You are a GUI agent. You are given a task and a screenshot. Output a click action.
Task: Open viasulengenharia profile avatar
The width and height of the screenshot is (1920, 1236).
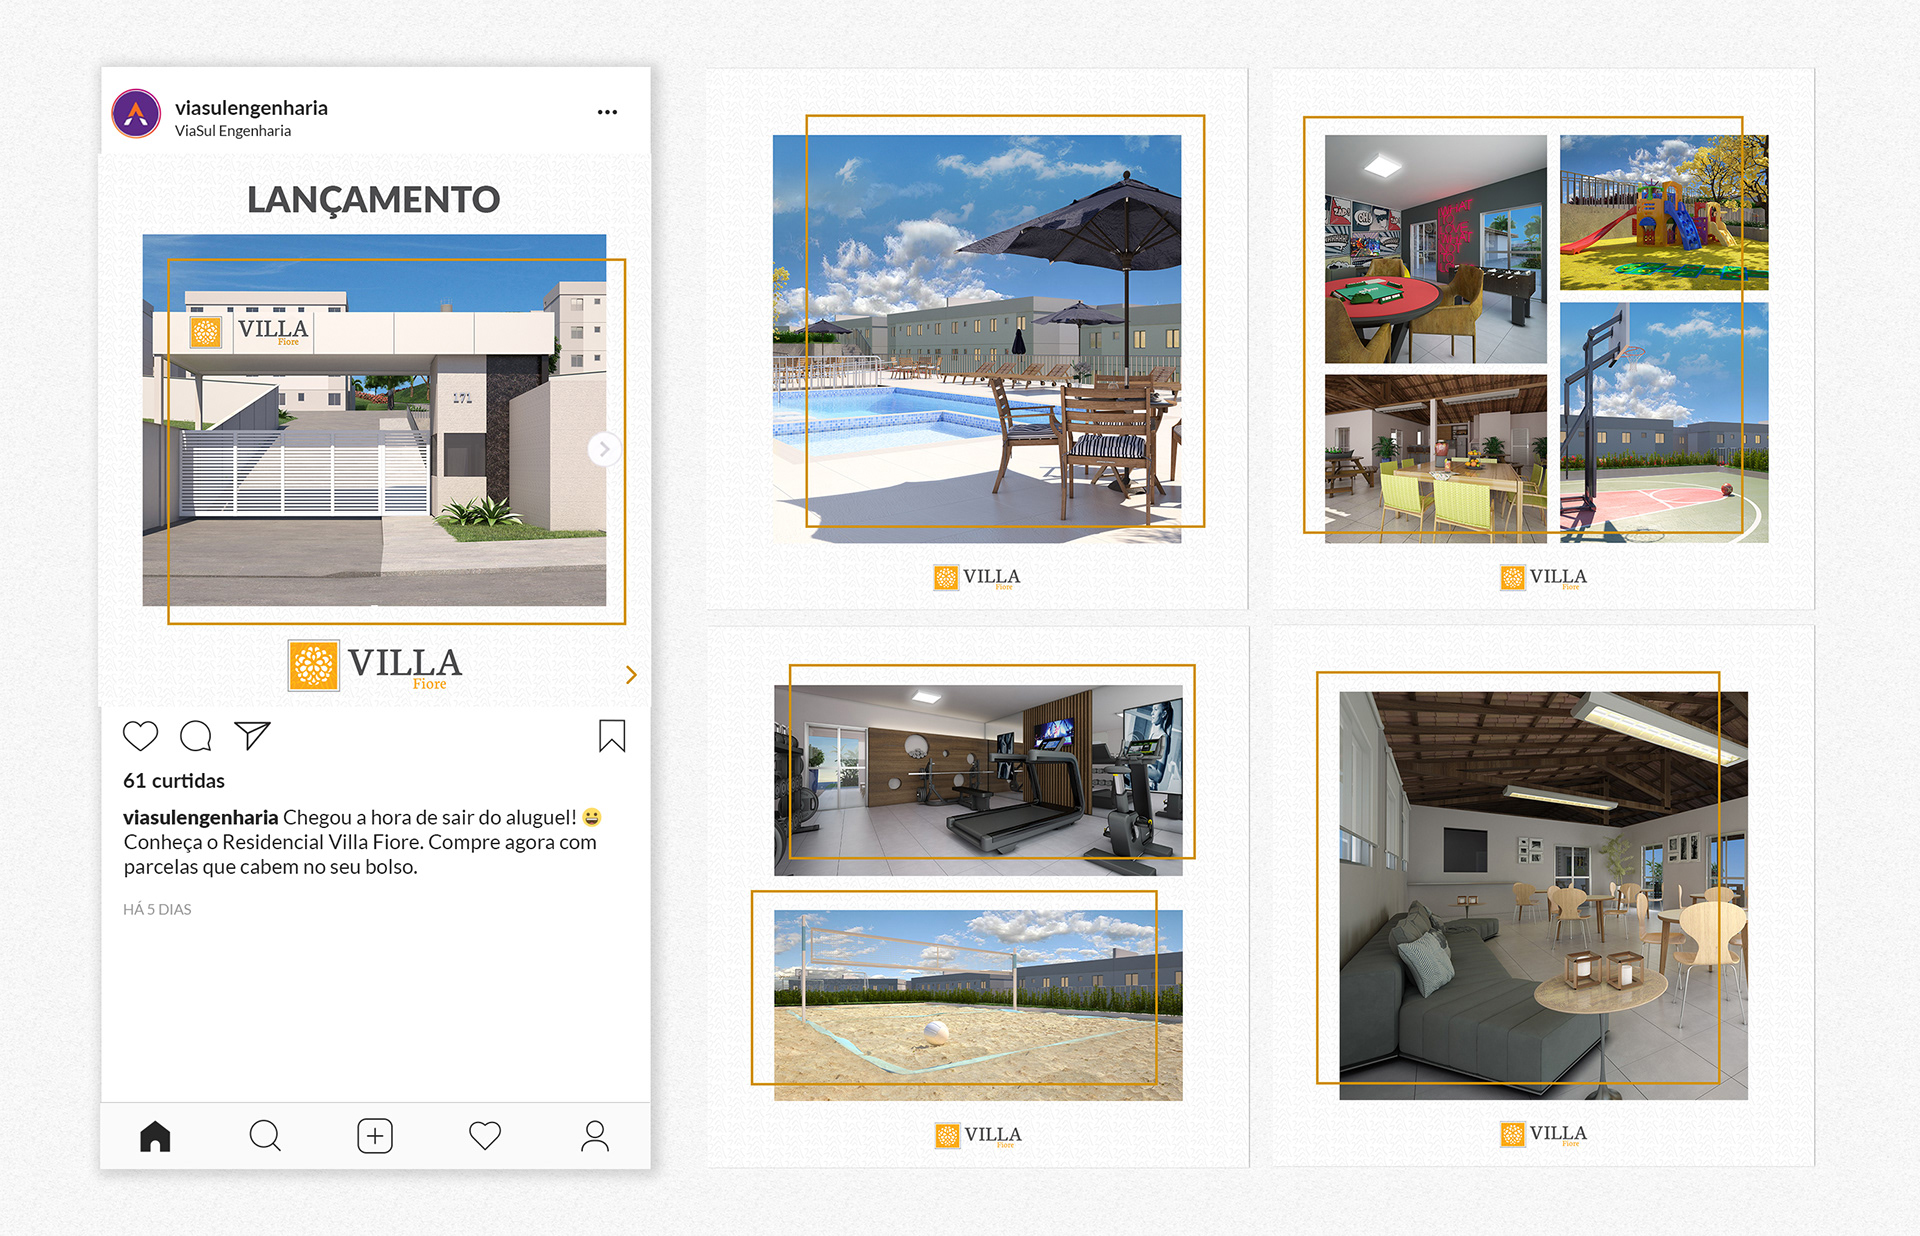pos(137,114)
